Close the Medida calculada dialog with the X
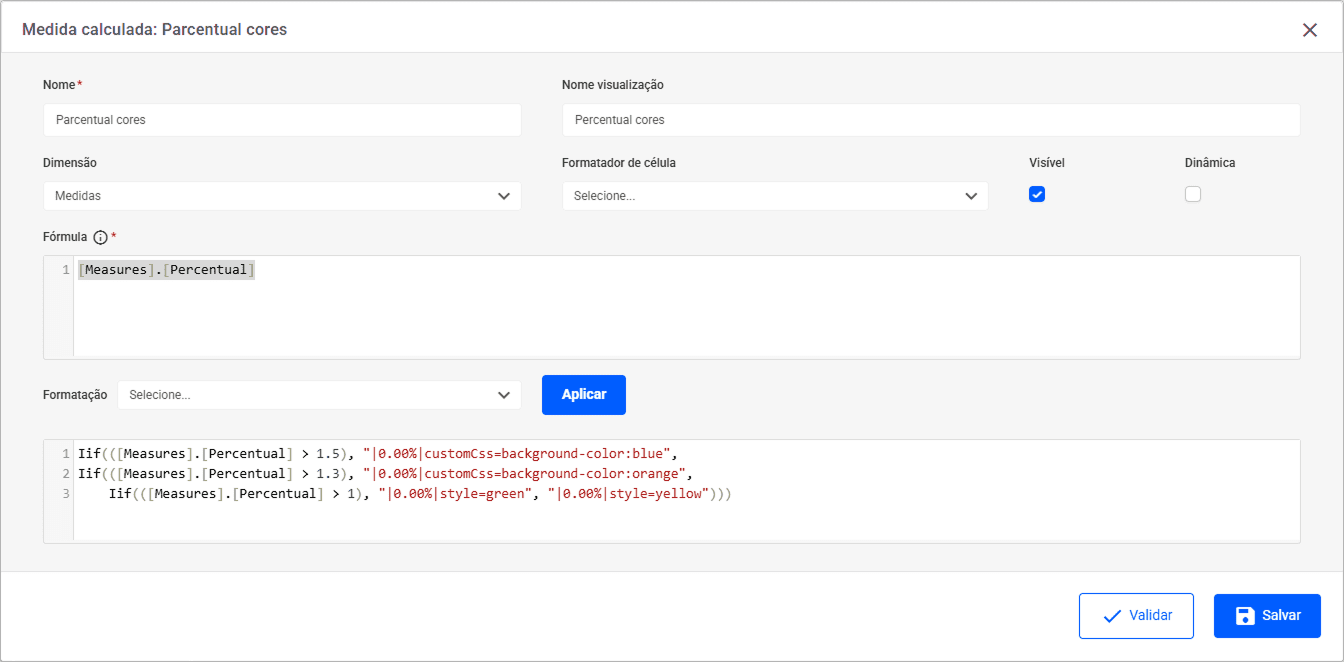The width and height of the screenshot is (1344, 662). pyautogui.click(x=1310, y=30)
